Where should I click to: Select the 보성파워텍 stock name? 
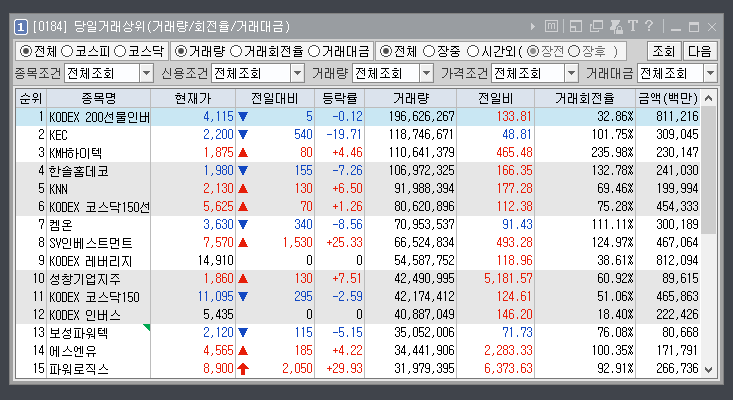click(x=79, y=333)
